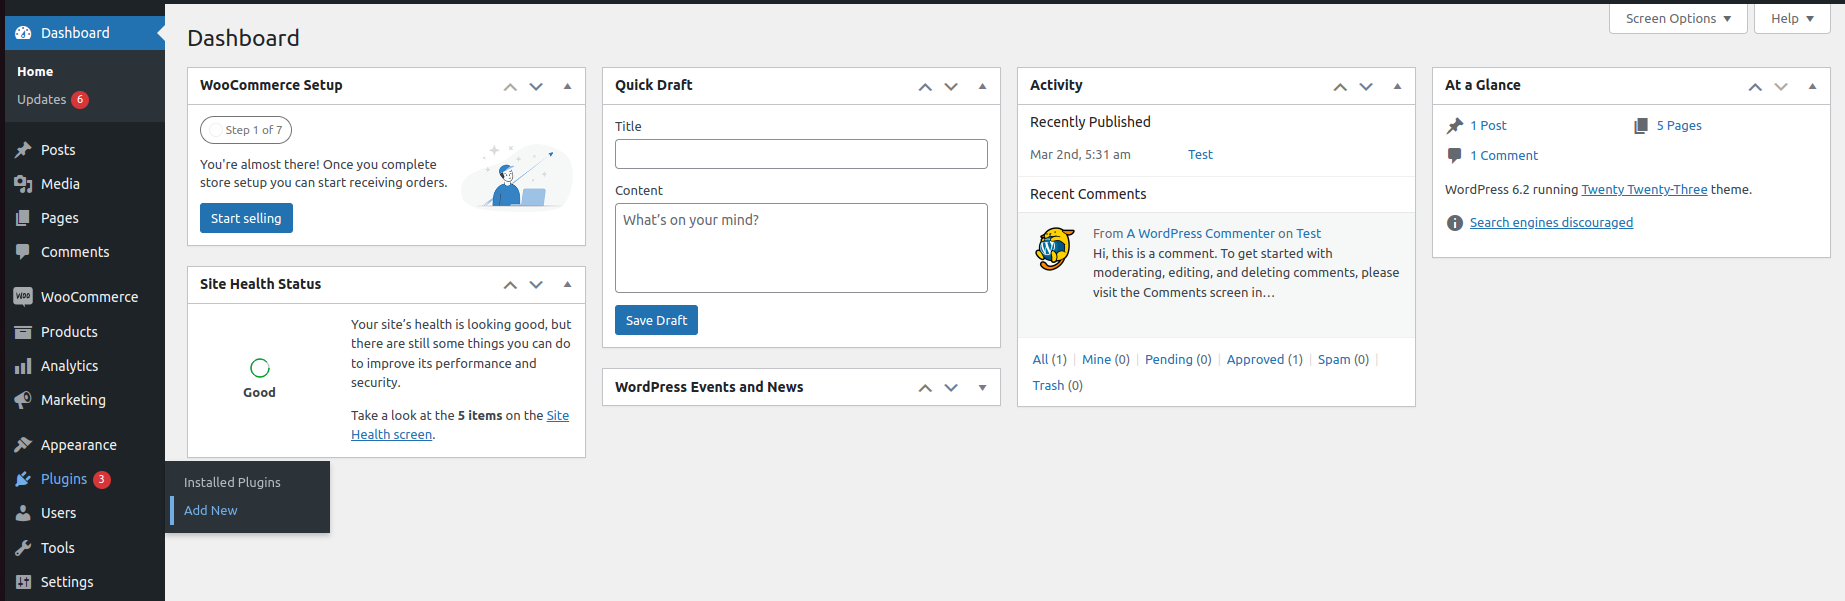Click into the Quick Draft Title field
The width and height of the screenshot is (1845, 601).
[801, 154]
